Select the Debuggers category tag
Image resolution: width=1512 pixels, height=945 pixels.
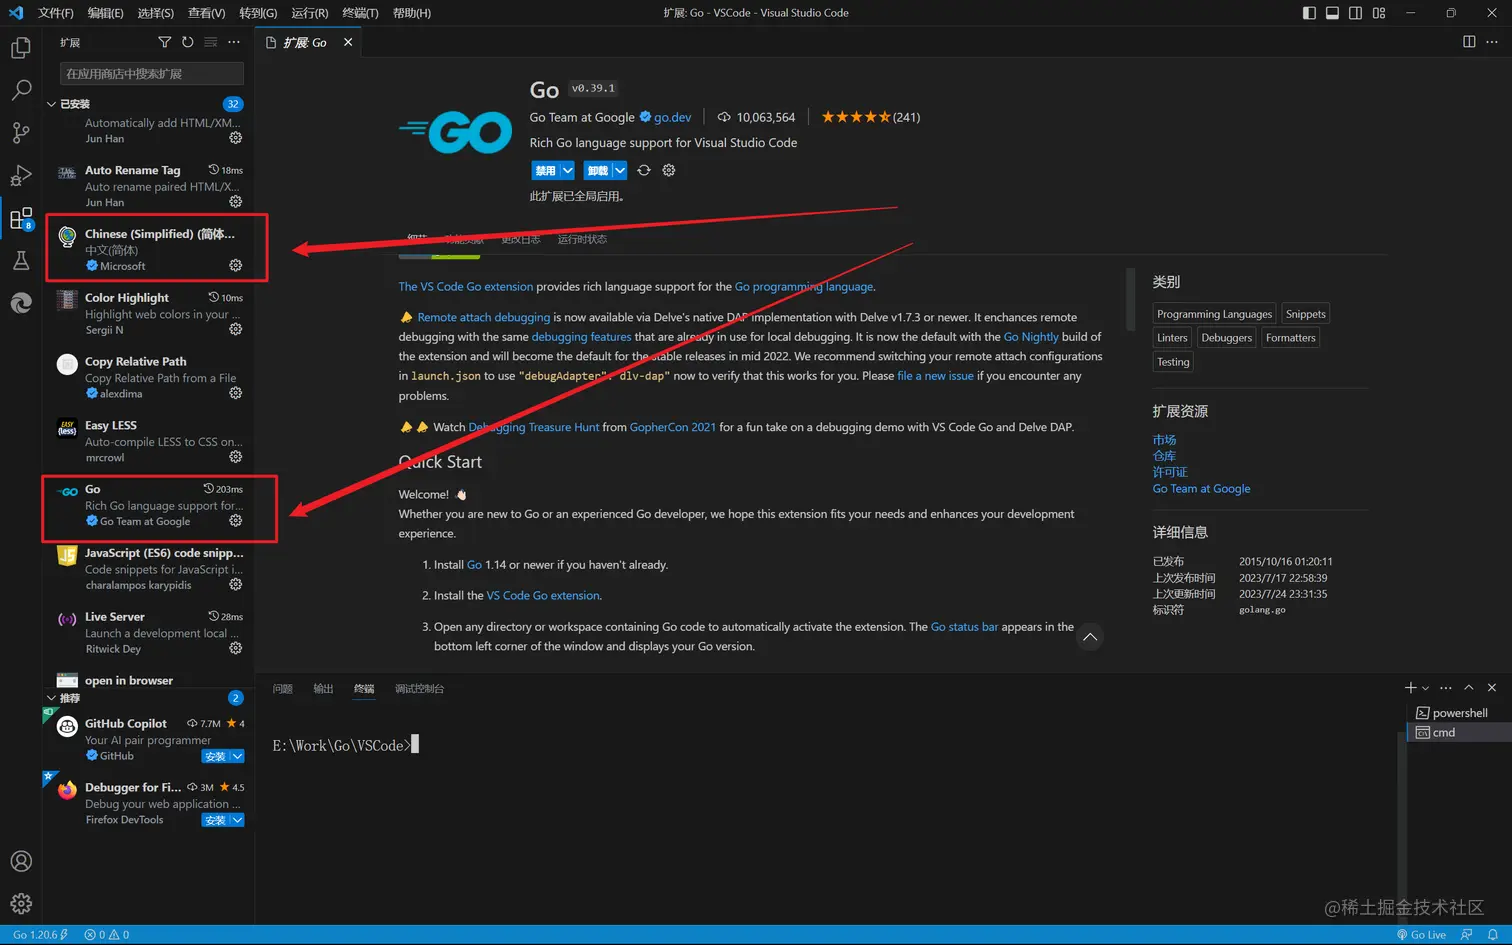tap(1227, 338)
